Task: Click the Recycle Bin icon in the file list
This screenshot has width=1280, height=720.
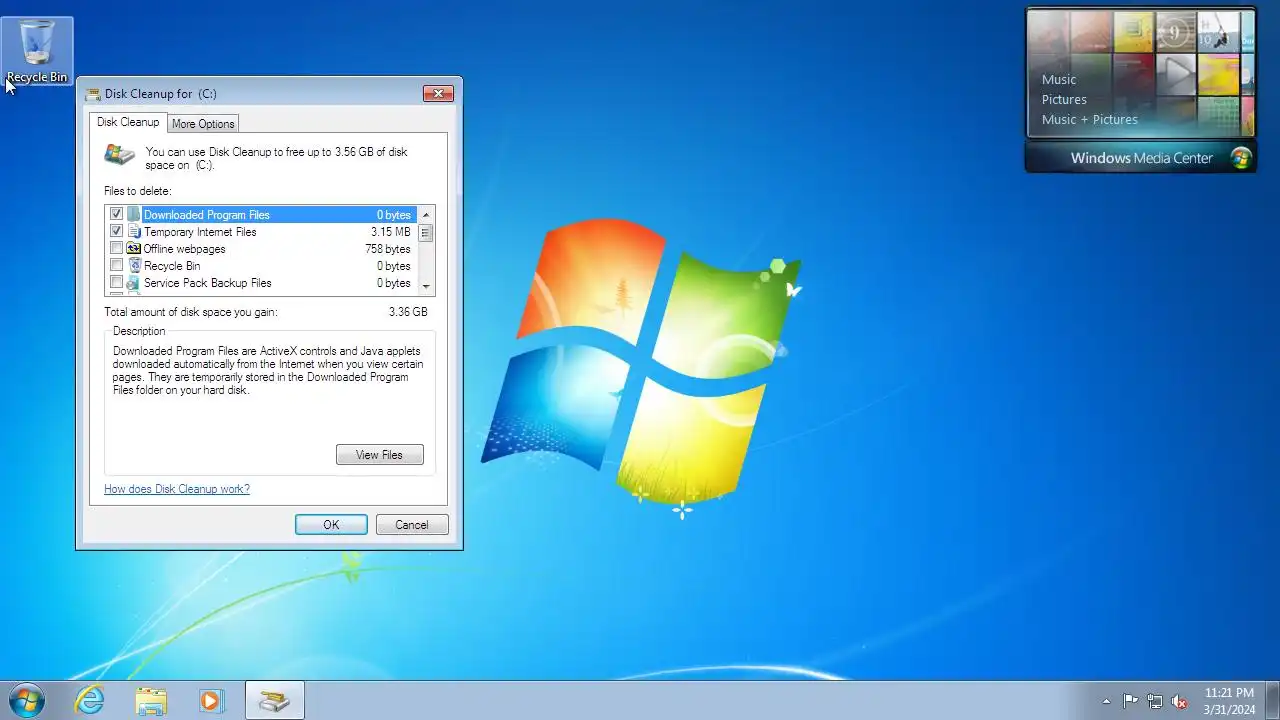Action: 134,266
